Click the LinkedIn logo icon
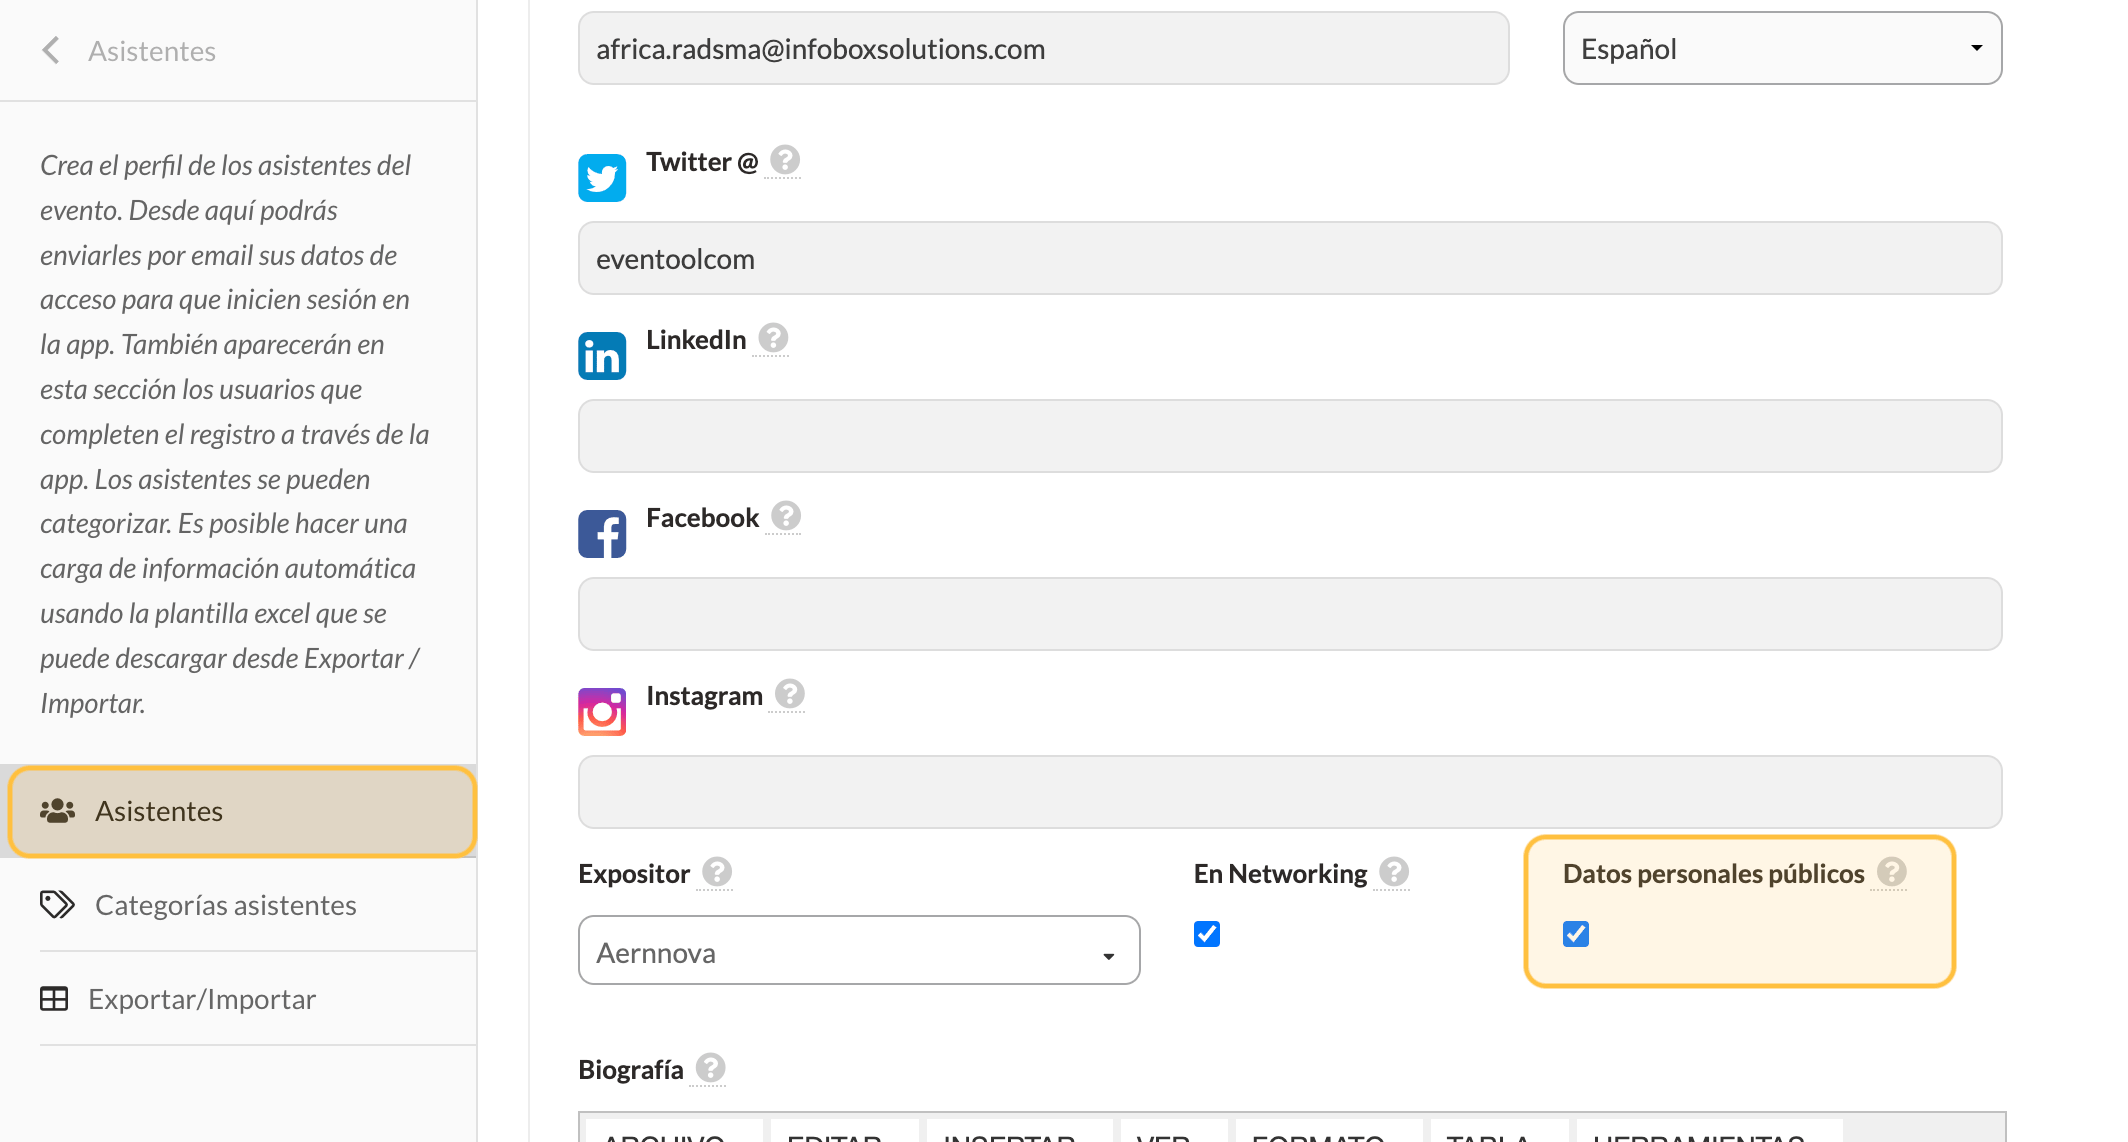Image resolution: width=2128 pixels, height=1142 pixels. click(602, 356)
